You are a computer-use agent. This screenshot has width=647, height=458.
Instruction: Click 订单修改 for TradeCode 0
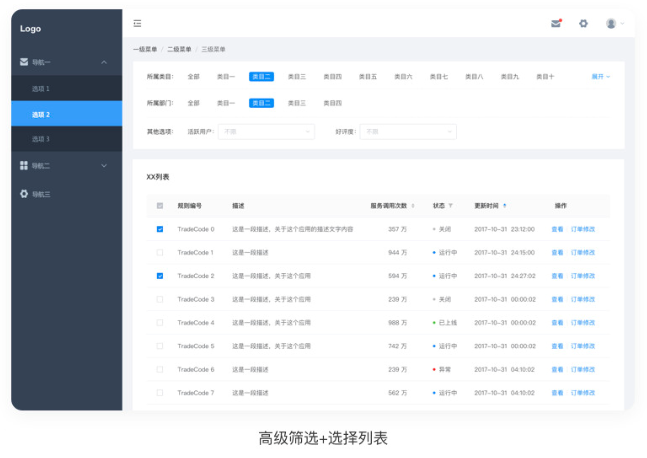coord(583,229)
